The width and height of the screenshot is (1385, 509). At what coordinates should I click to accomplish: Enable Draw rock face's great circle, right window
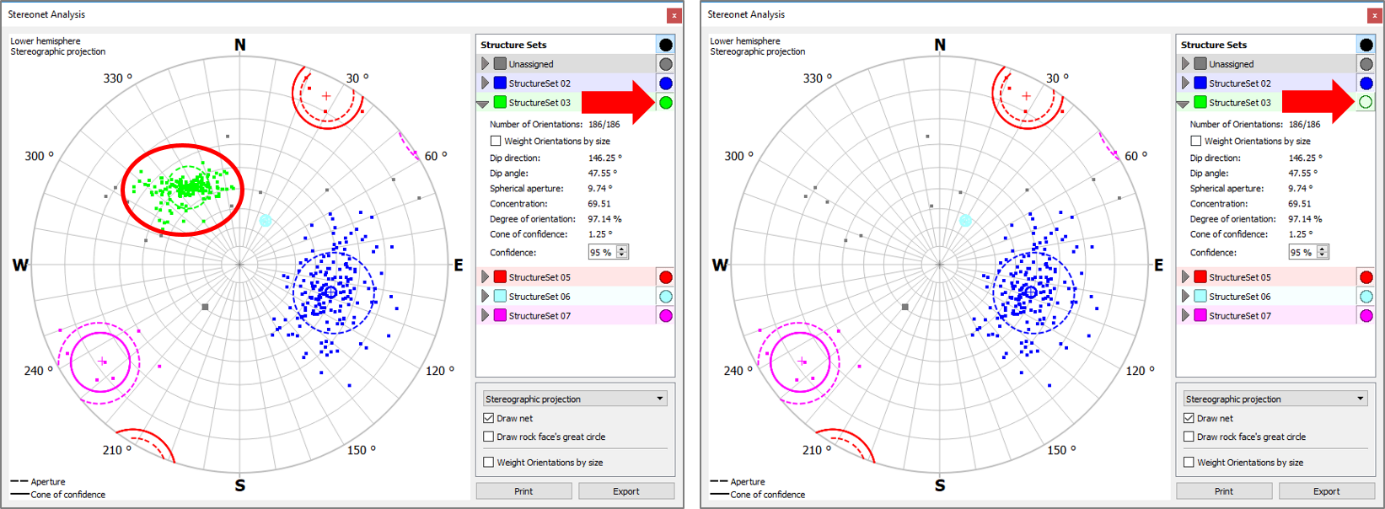tap(1188, 436)
